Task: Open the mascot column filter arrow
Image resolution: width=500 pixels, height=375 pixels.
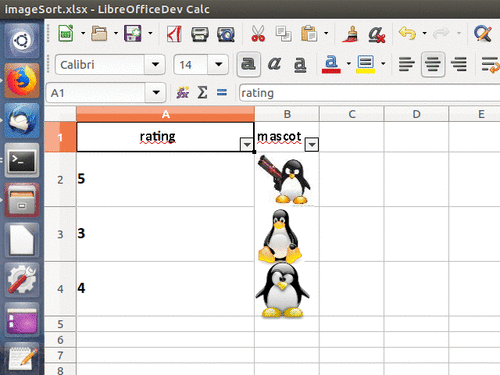Action: pyautogui.click(x=312, y=144)
